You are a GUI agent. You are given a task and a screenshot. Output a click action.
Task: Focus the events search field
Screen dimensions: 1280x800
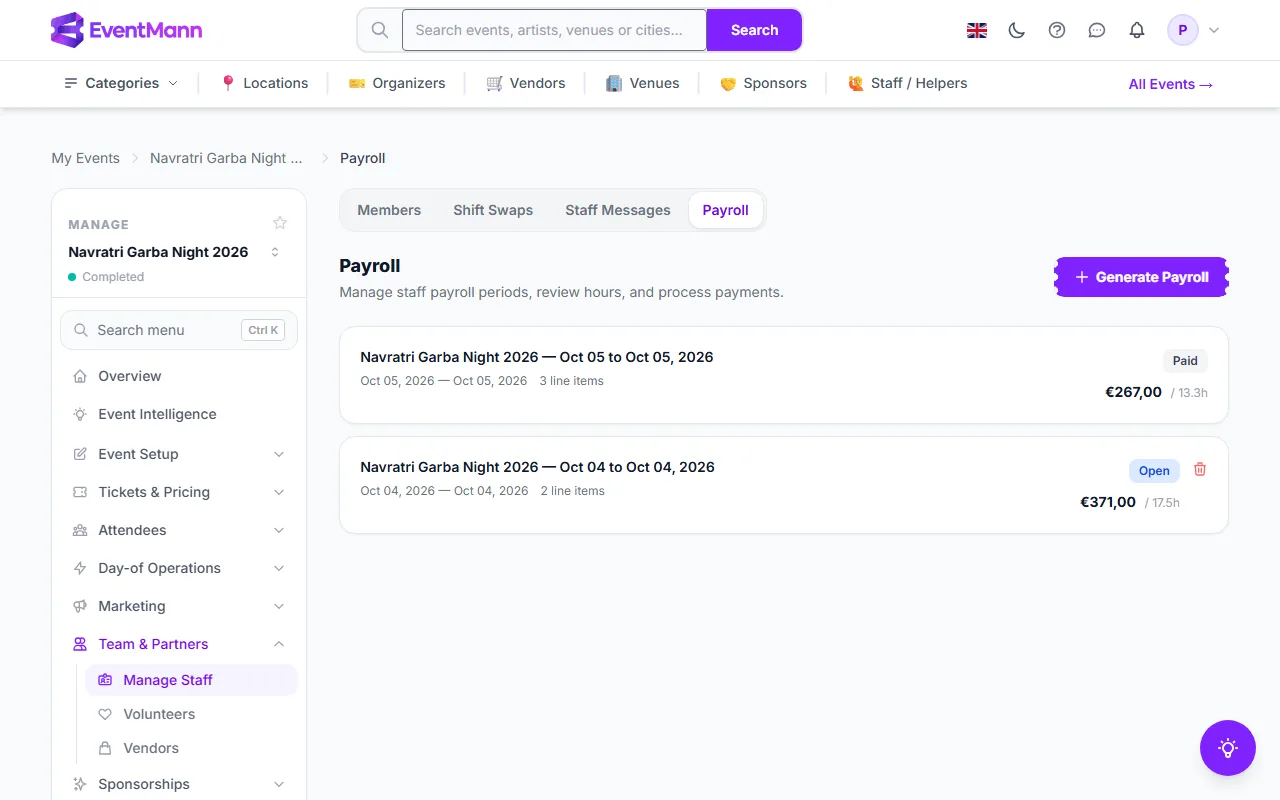(x=555, y=30)
